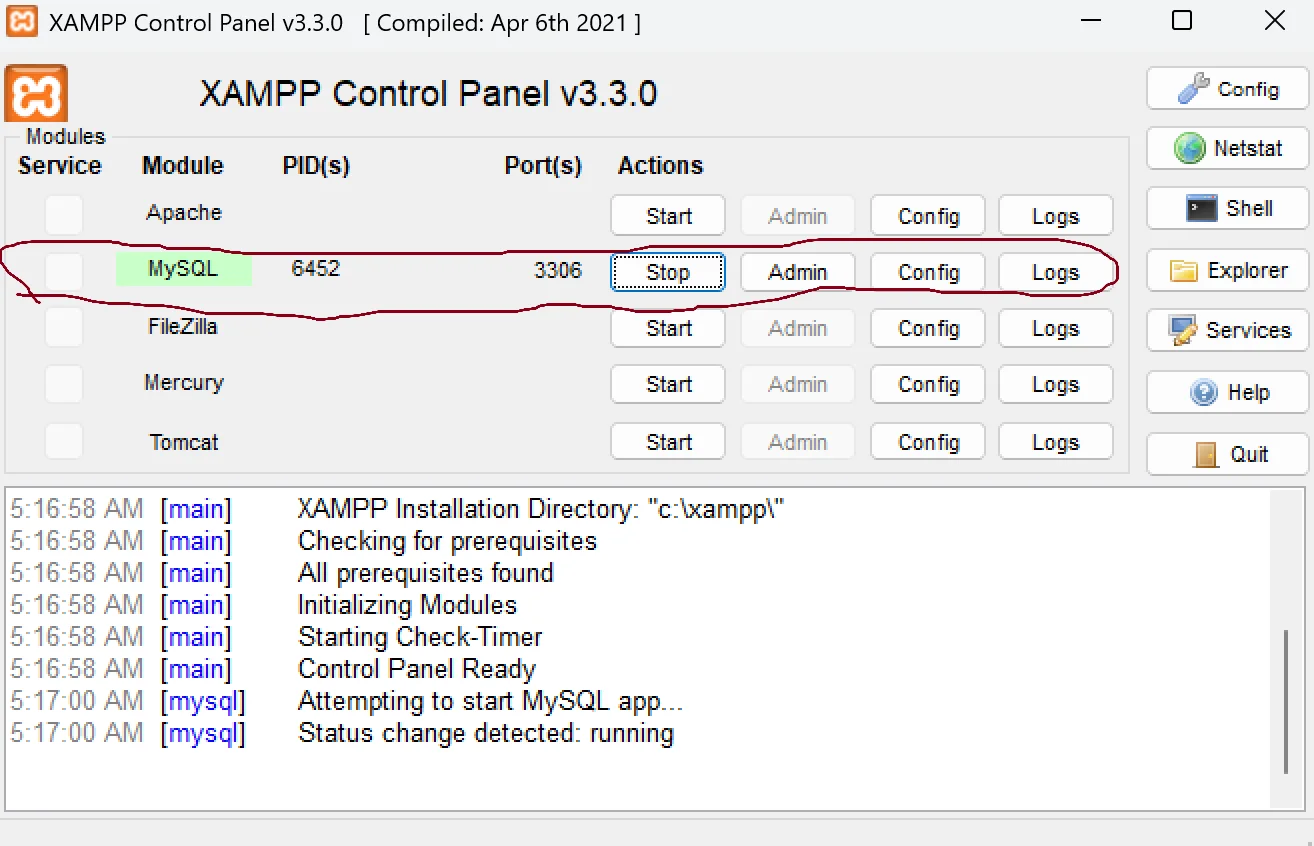This screenshot has height=846, width=1314.
Task: Select the Mercury module name
Action: [x=184, y=382]
